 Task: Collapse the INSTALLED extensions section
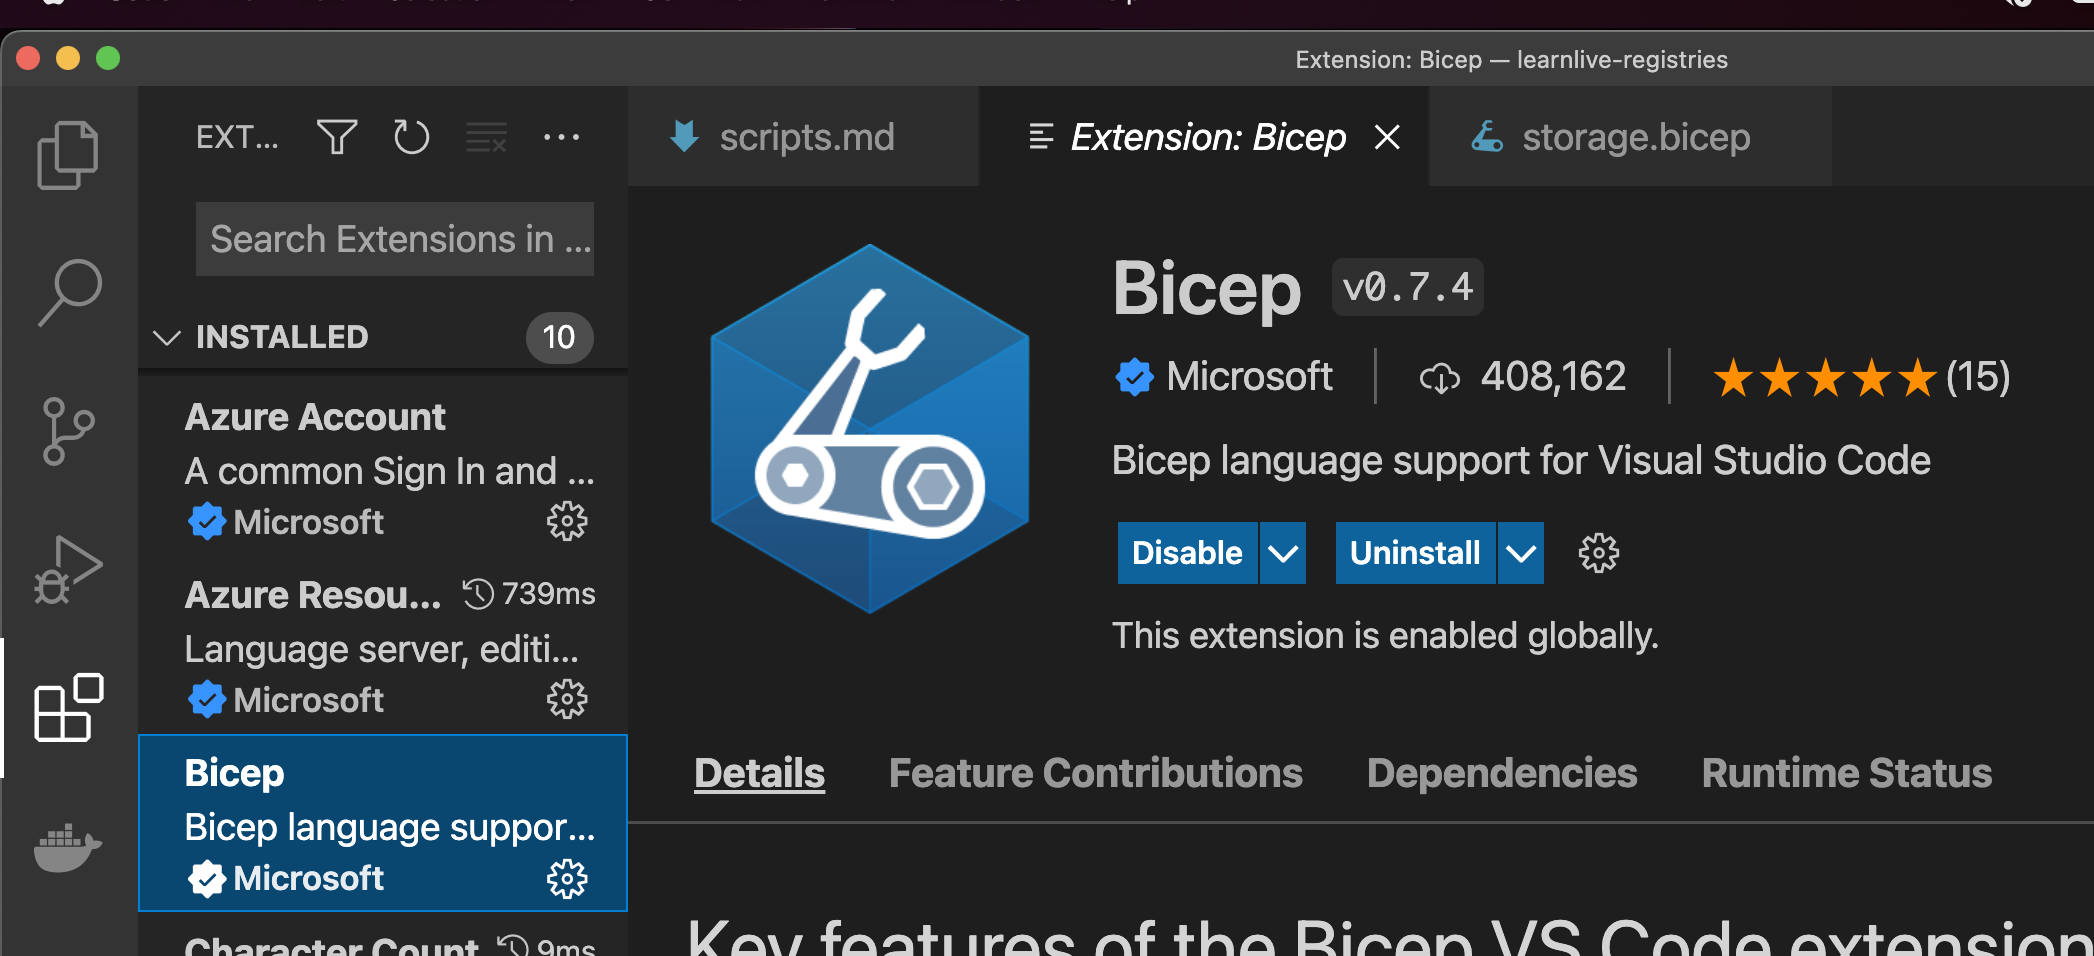[167, 337]
